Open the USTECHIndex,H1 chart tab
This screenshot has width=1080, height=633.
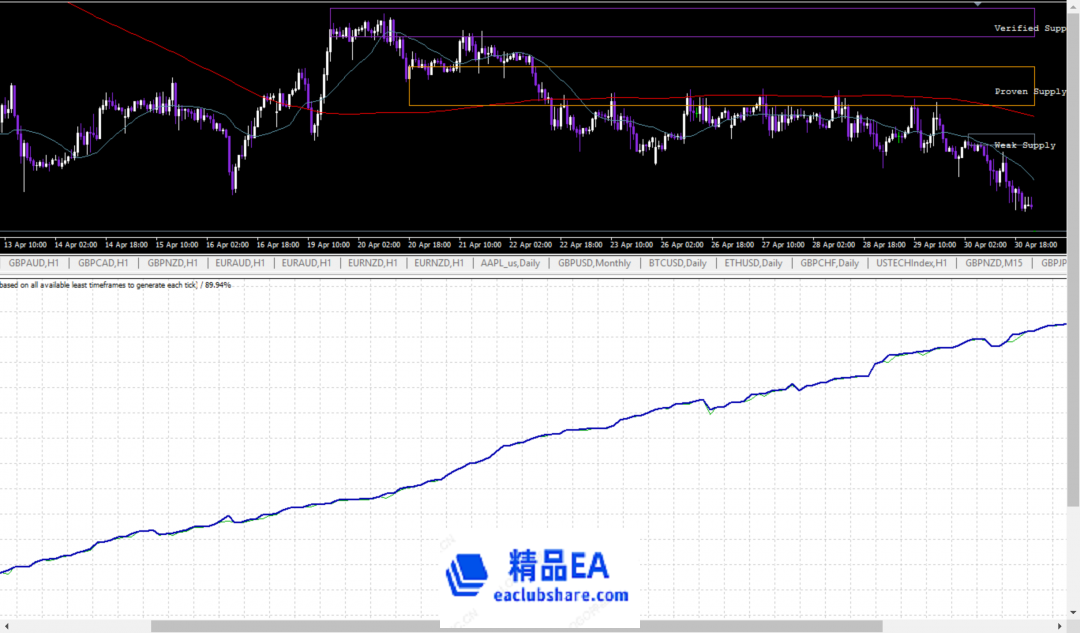[911, 263]
